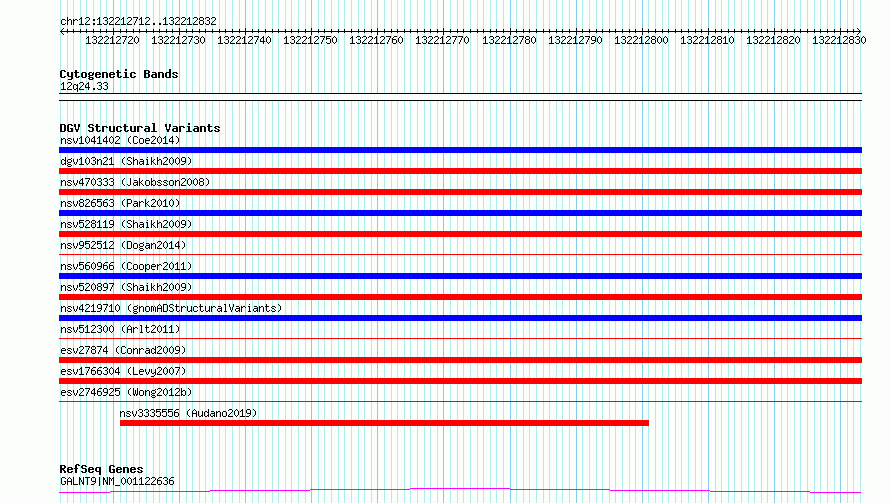Screen dimensions: 890x503
Task: Click ruler position 132212770
Action: click(x=442, y=40)
